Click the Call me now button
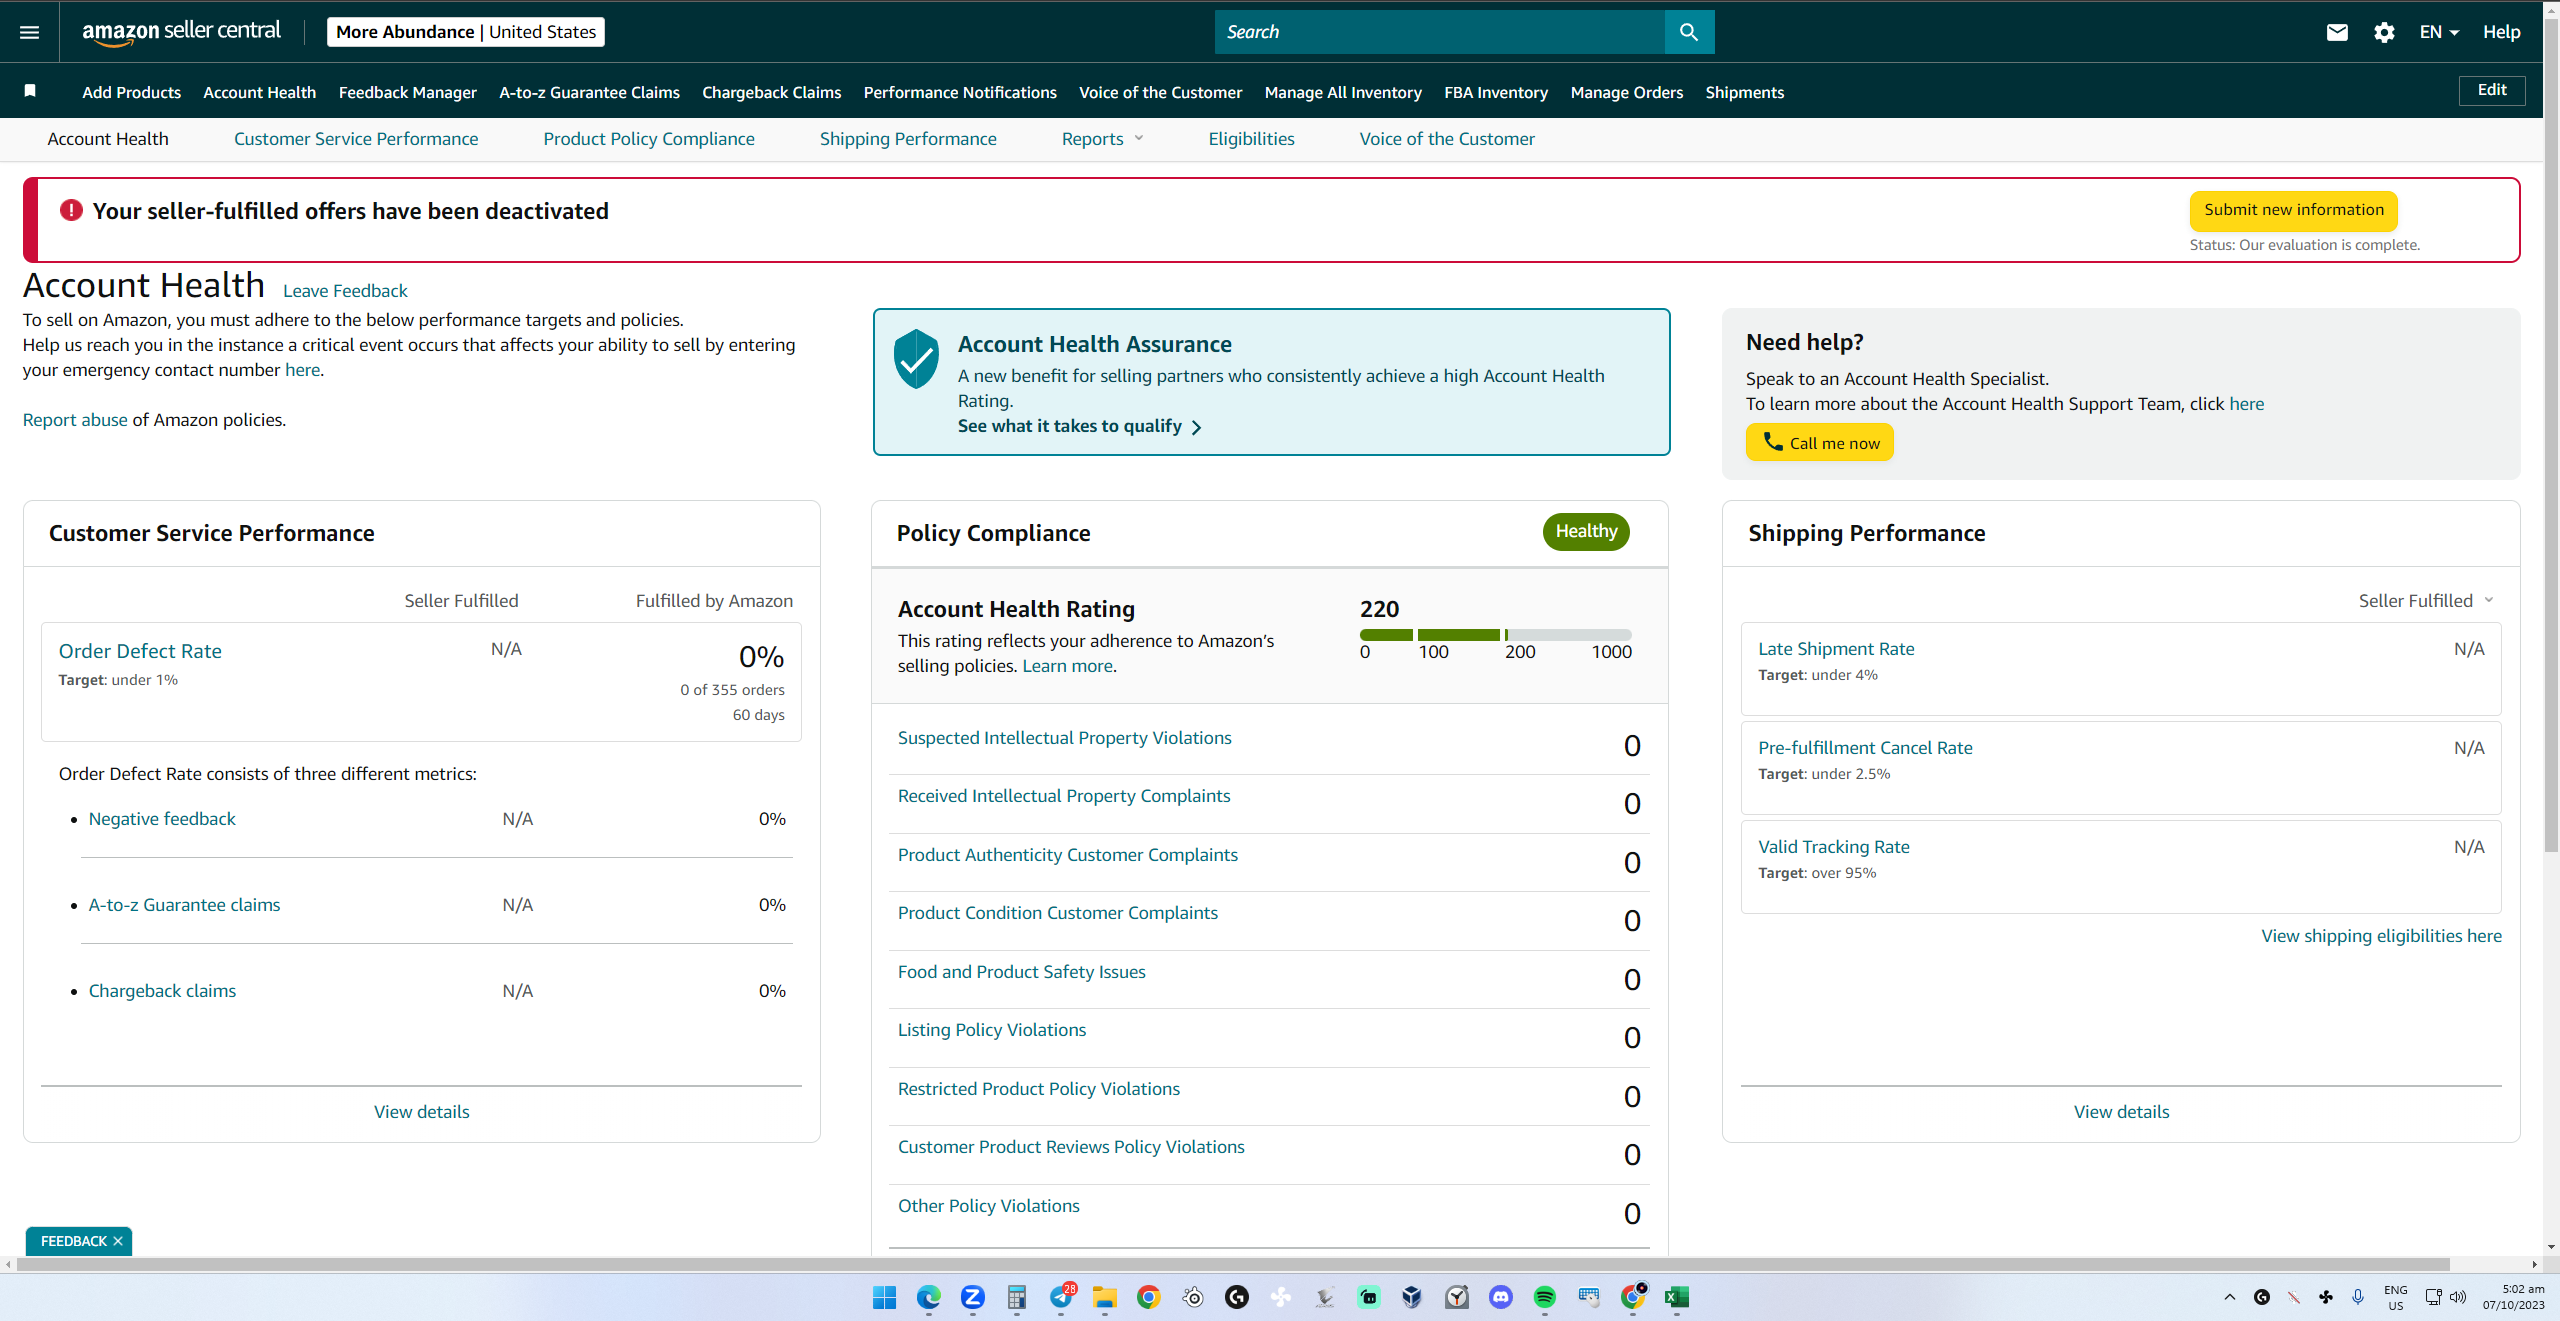Screen dimensions: 2560x1321 tap(1820, 442)
